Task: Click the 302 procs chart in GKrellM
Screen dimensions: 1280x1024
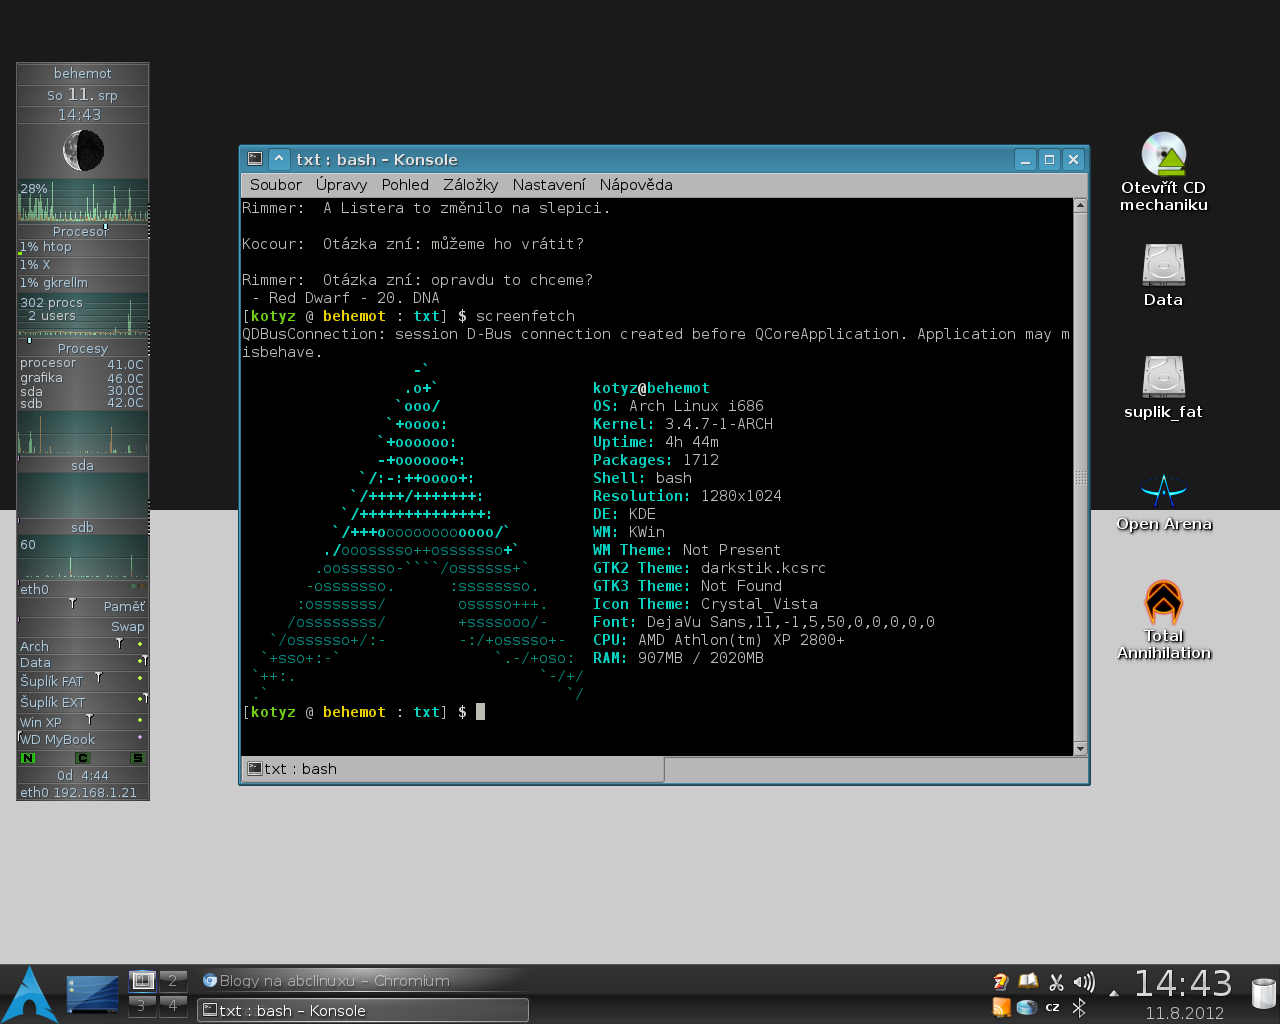Action: click(83, 314)
